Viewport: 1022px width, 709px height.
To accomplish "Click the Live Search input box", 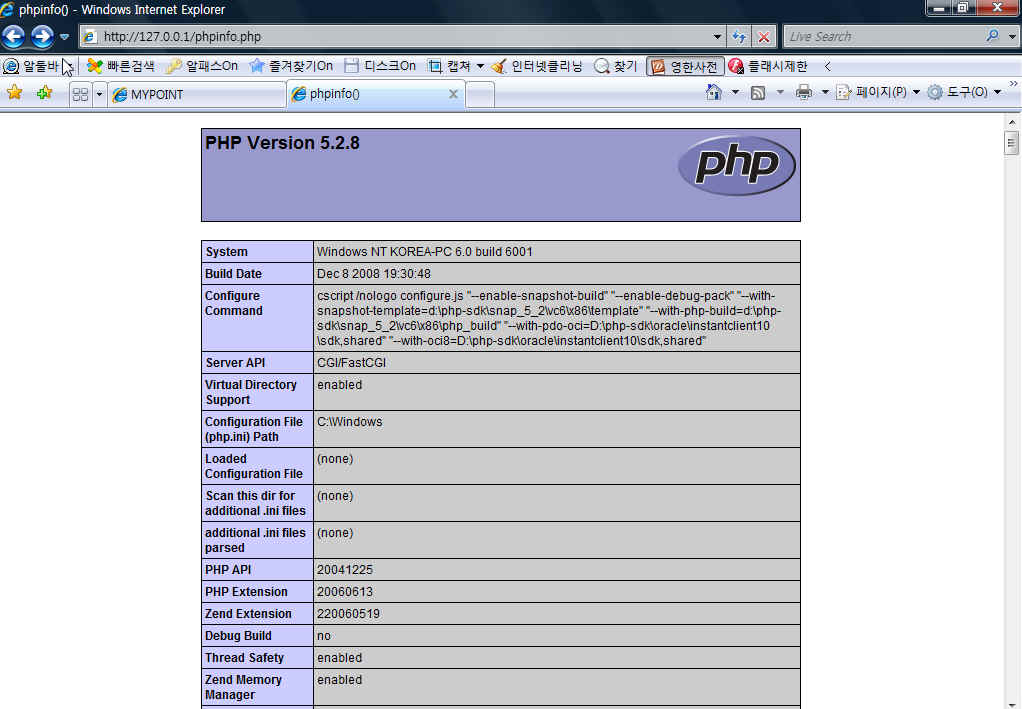I will pos(883,36).
